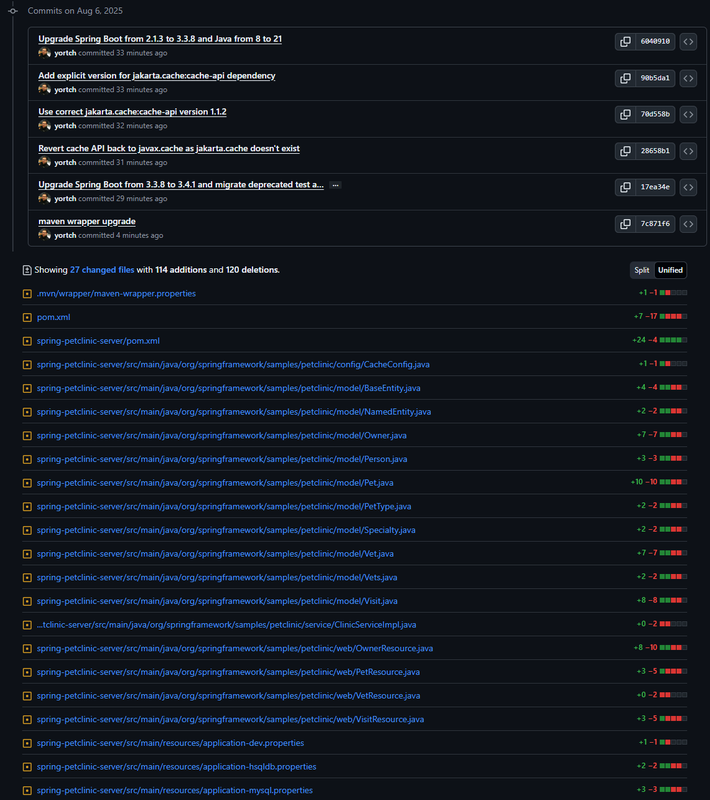Open 27 changed files list
This screenshot has width=710, height=800.
102,270
